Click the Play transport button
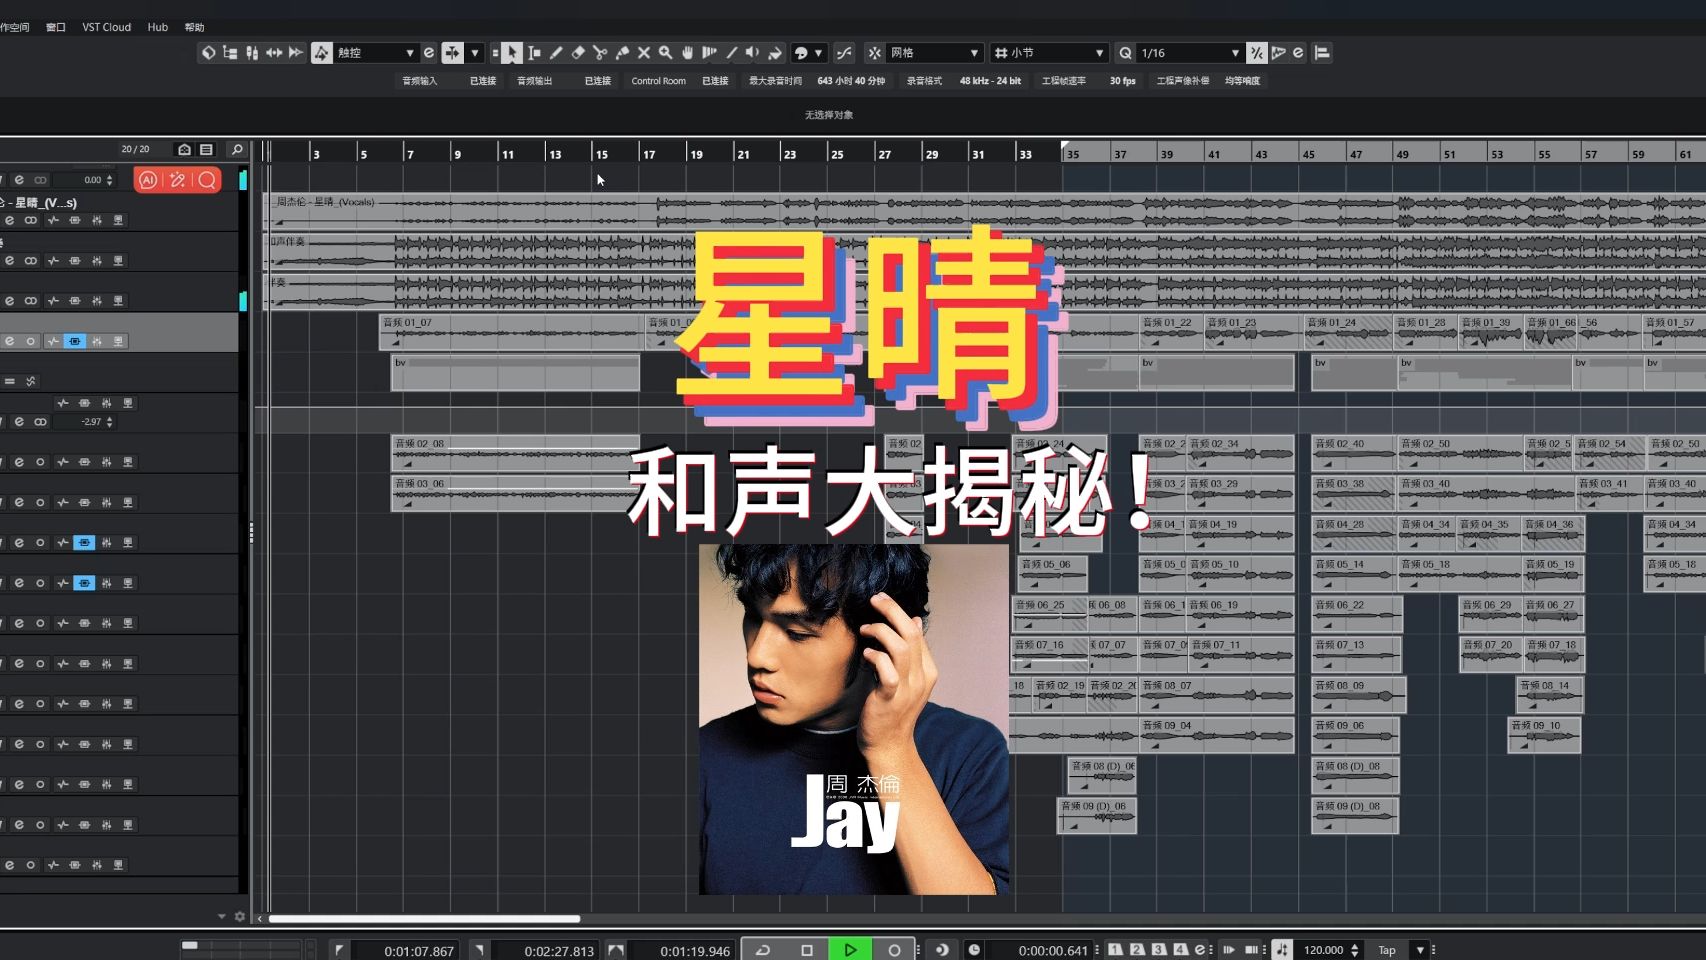Screen dimensions: 1706x960 point(850,950)
